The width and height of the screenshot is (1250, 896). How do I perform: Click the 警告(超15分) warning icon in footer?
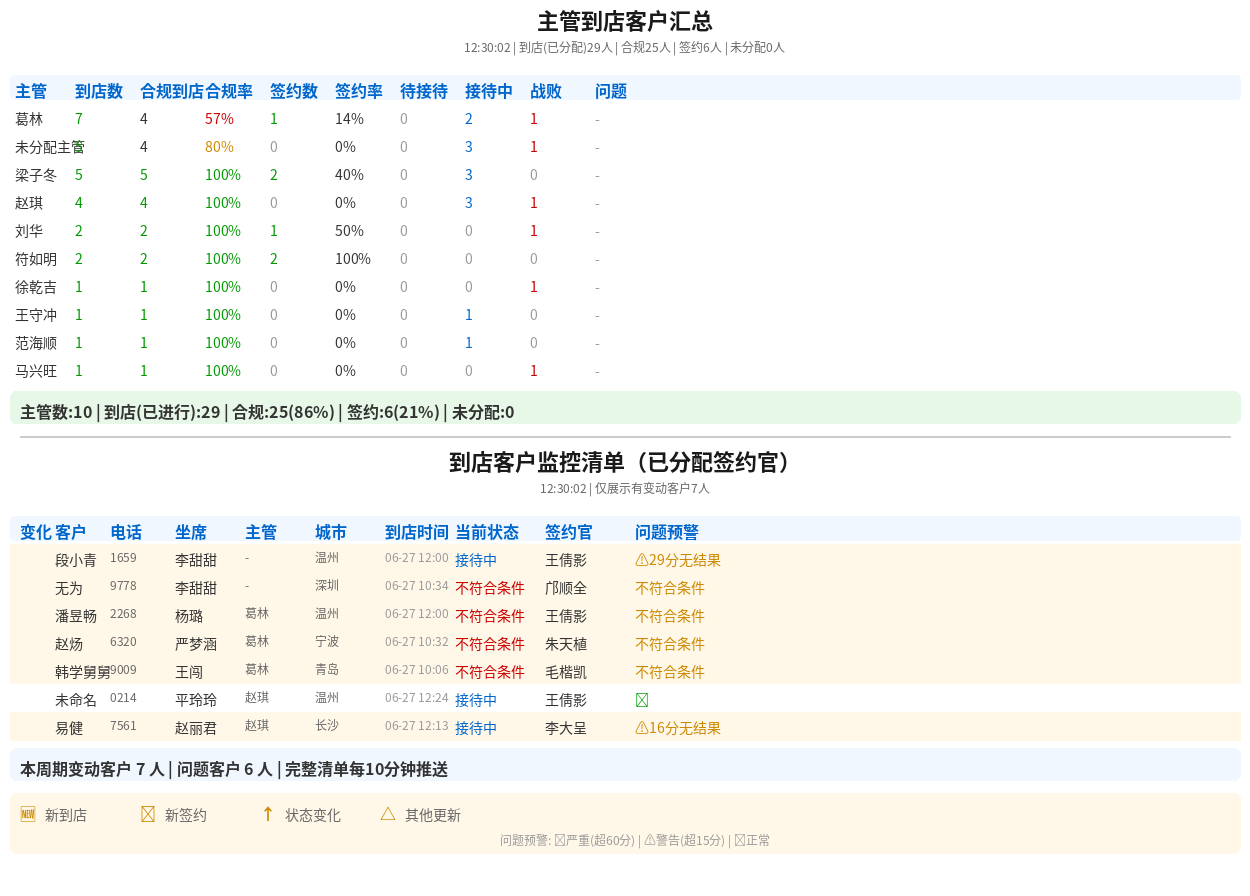650,840
